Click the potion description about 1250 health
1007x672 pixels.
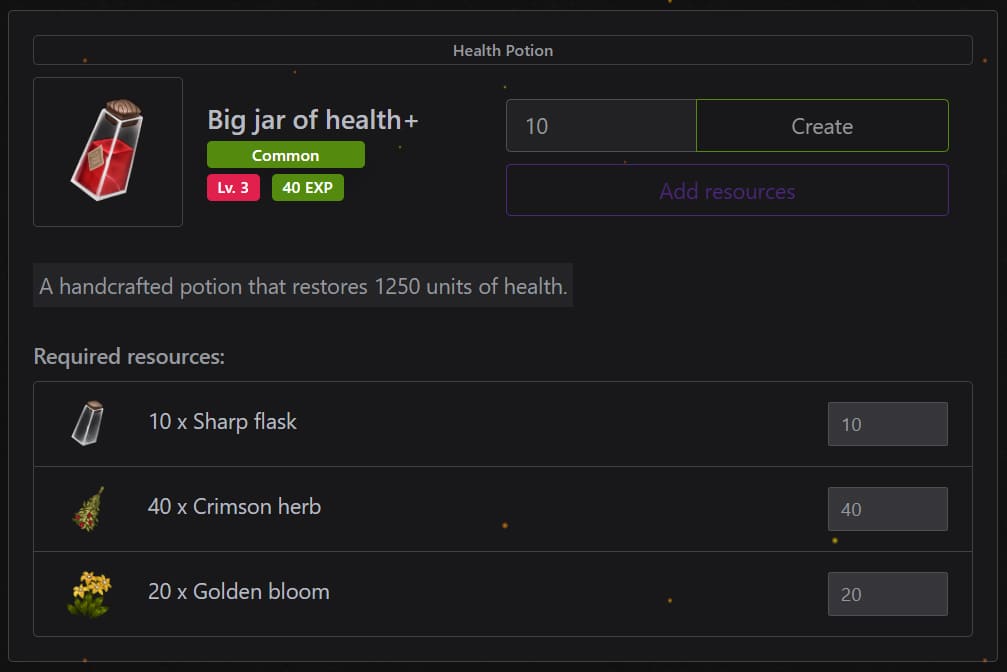[x=303, y=286]
